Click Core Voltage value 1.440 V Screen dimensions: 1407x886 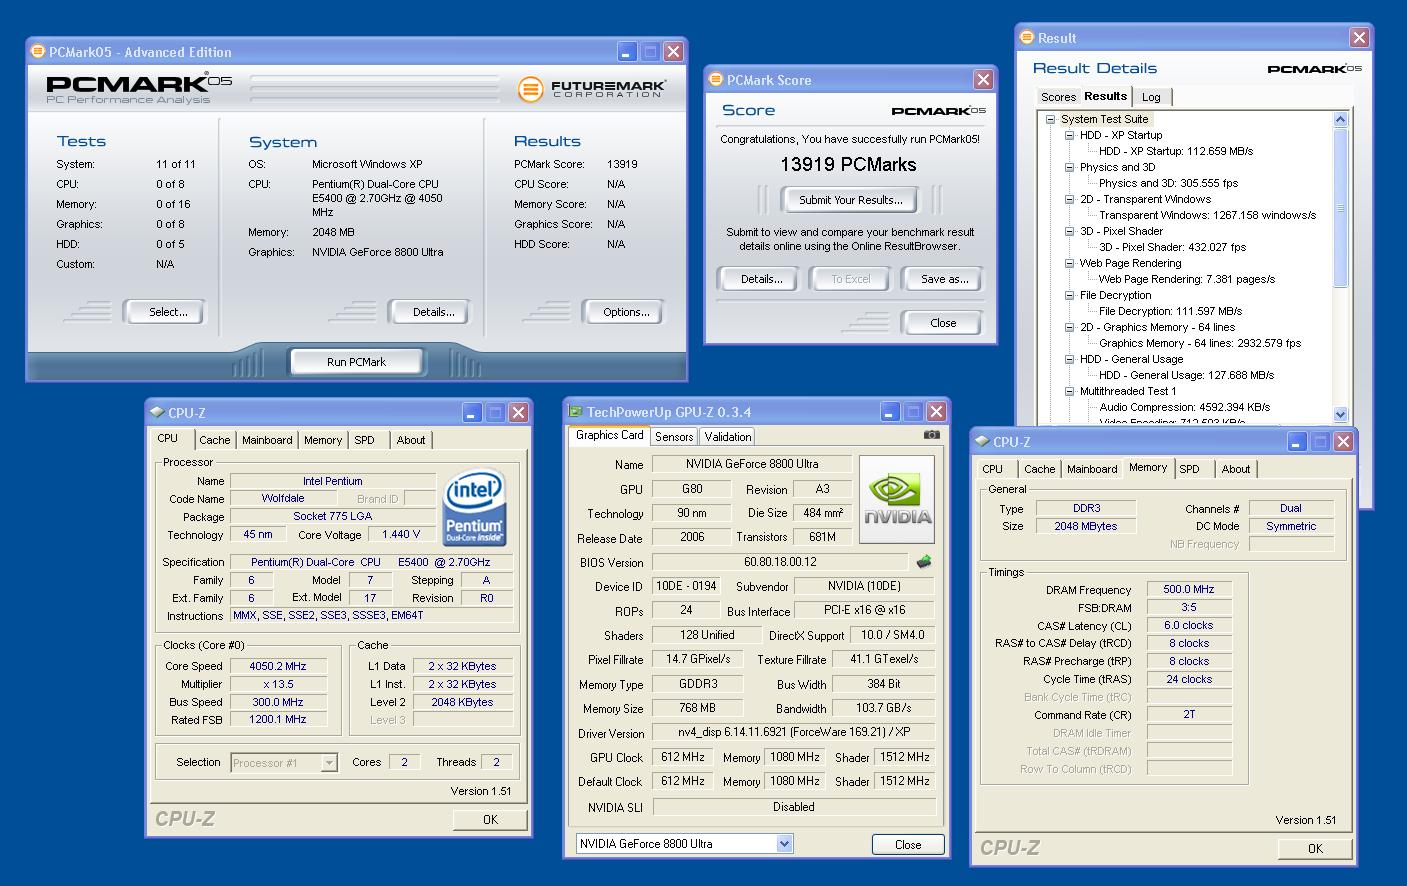[x=401, y=534]
